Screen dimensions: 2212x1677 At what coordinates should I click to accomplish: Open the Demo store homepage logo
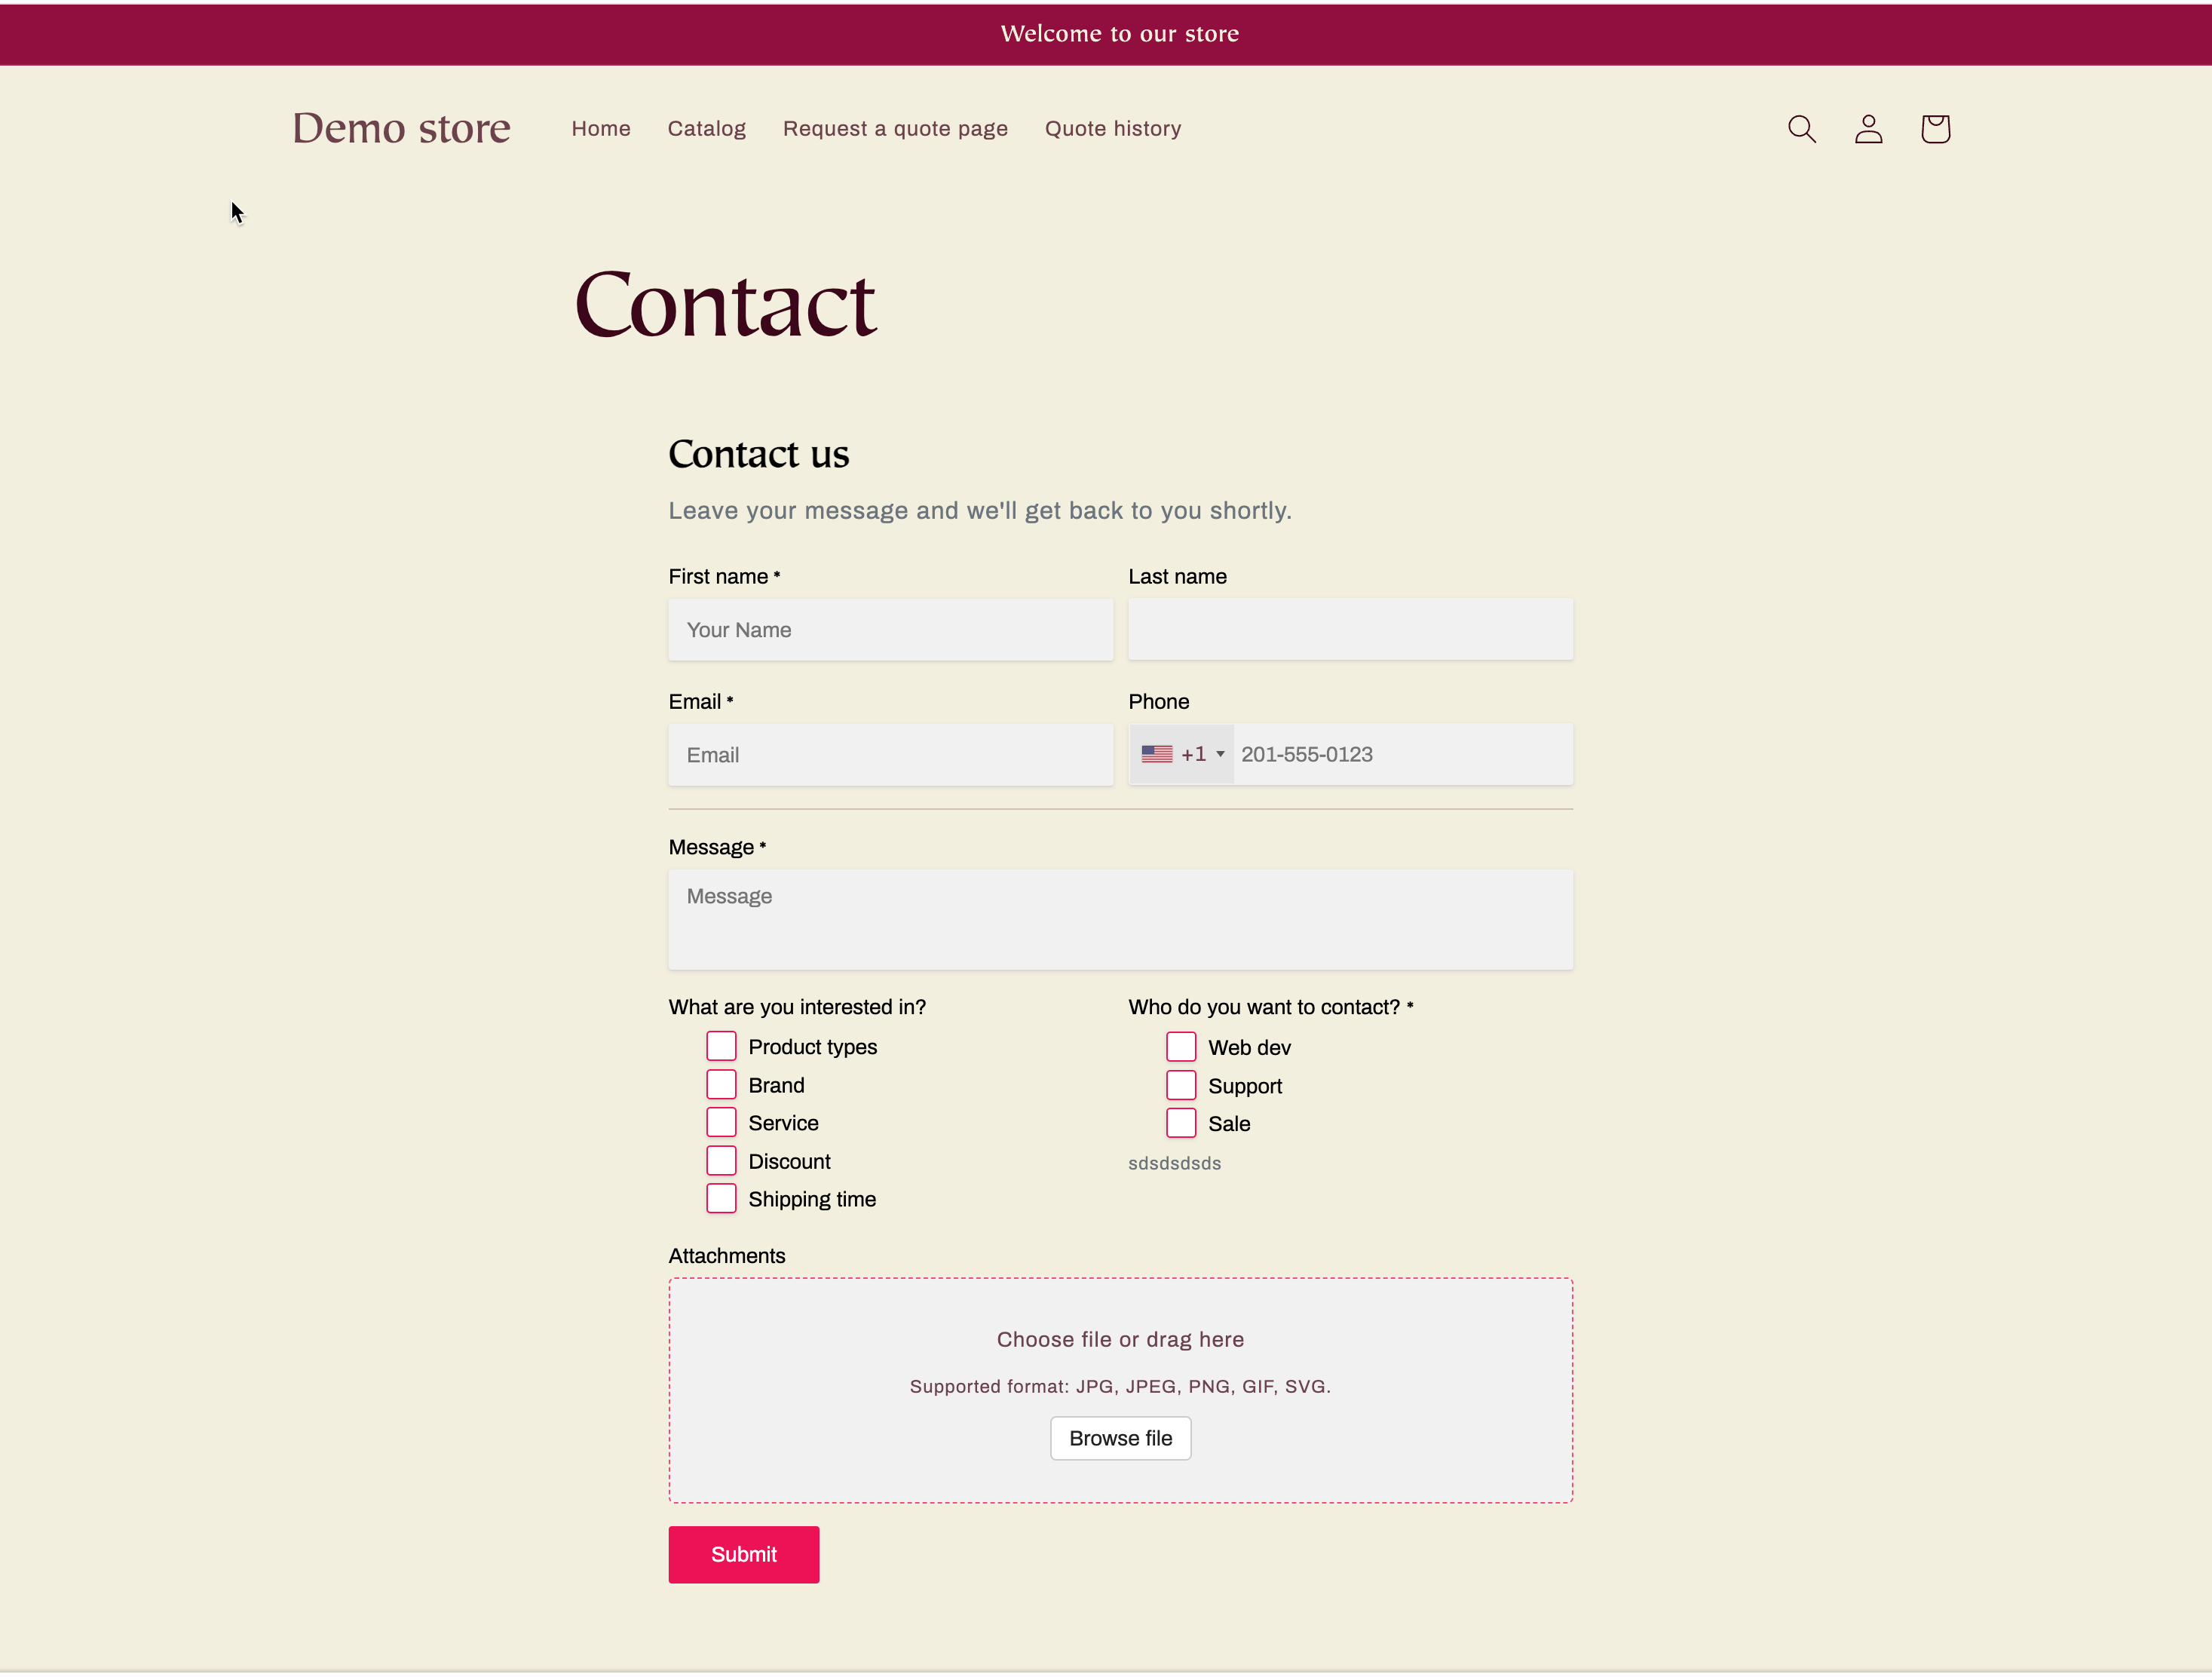coord(401,128)
